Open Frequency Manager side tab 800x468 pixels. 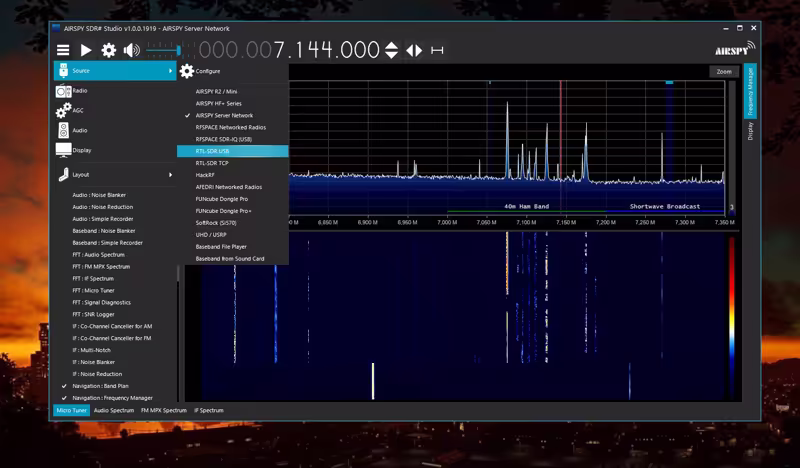750,91
